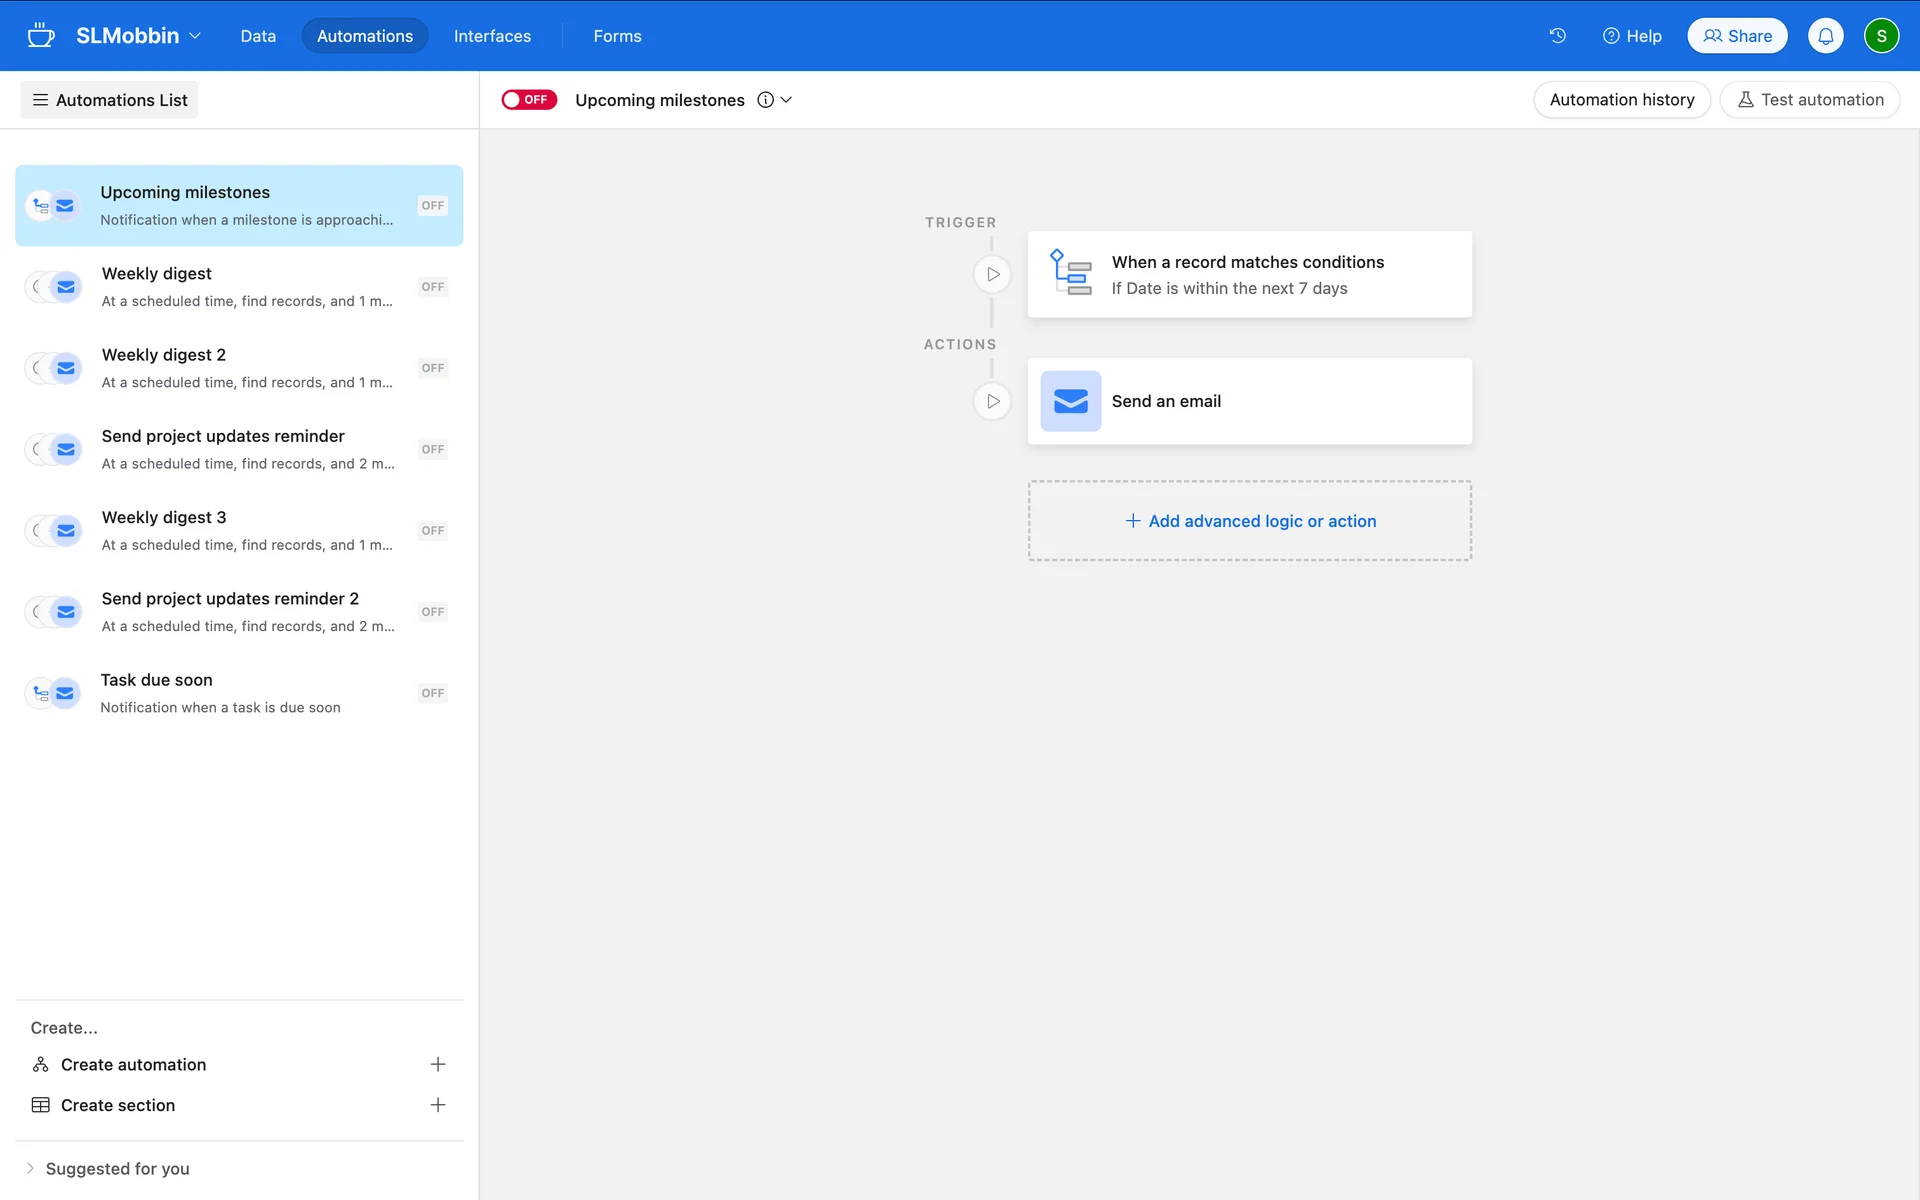Click the base history clock icon

point(1557,36)
